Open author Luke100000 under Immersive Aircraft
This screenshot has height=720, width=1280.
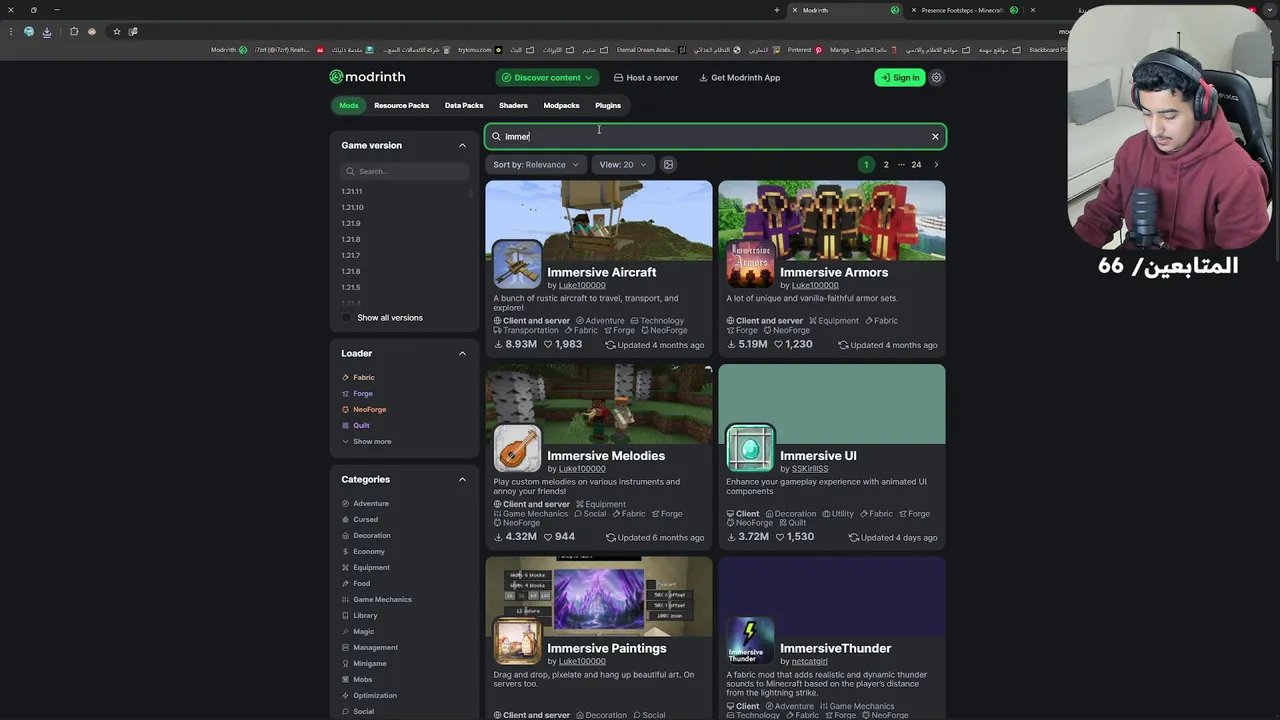coord(582,285)
